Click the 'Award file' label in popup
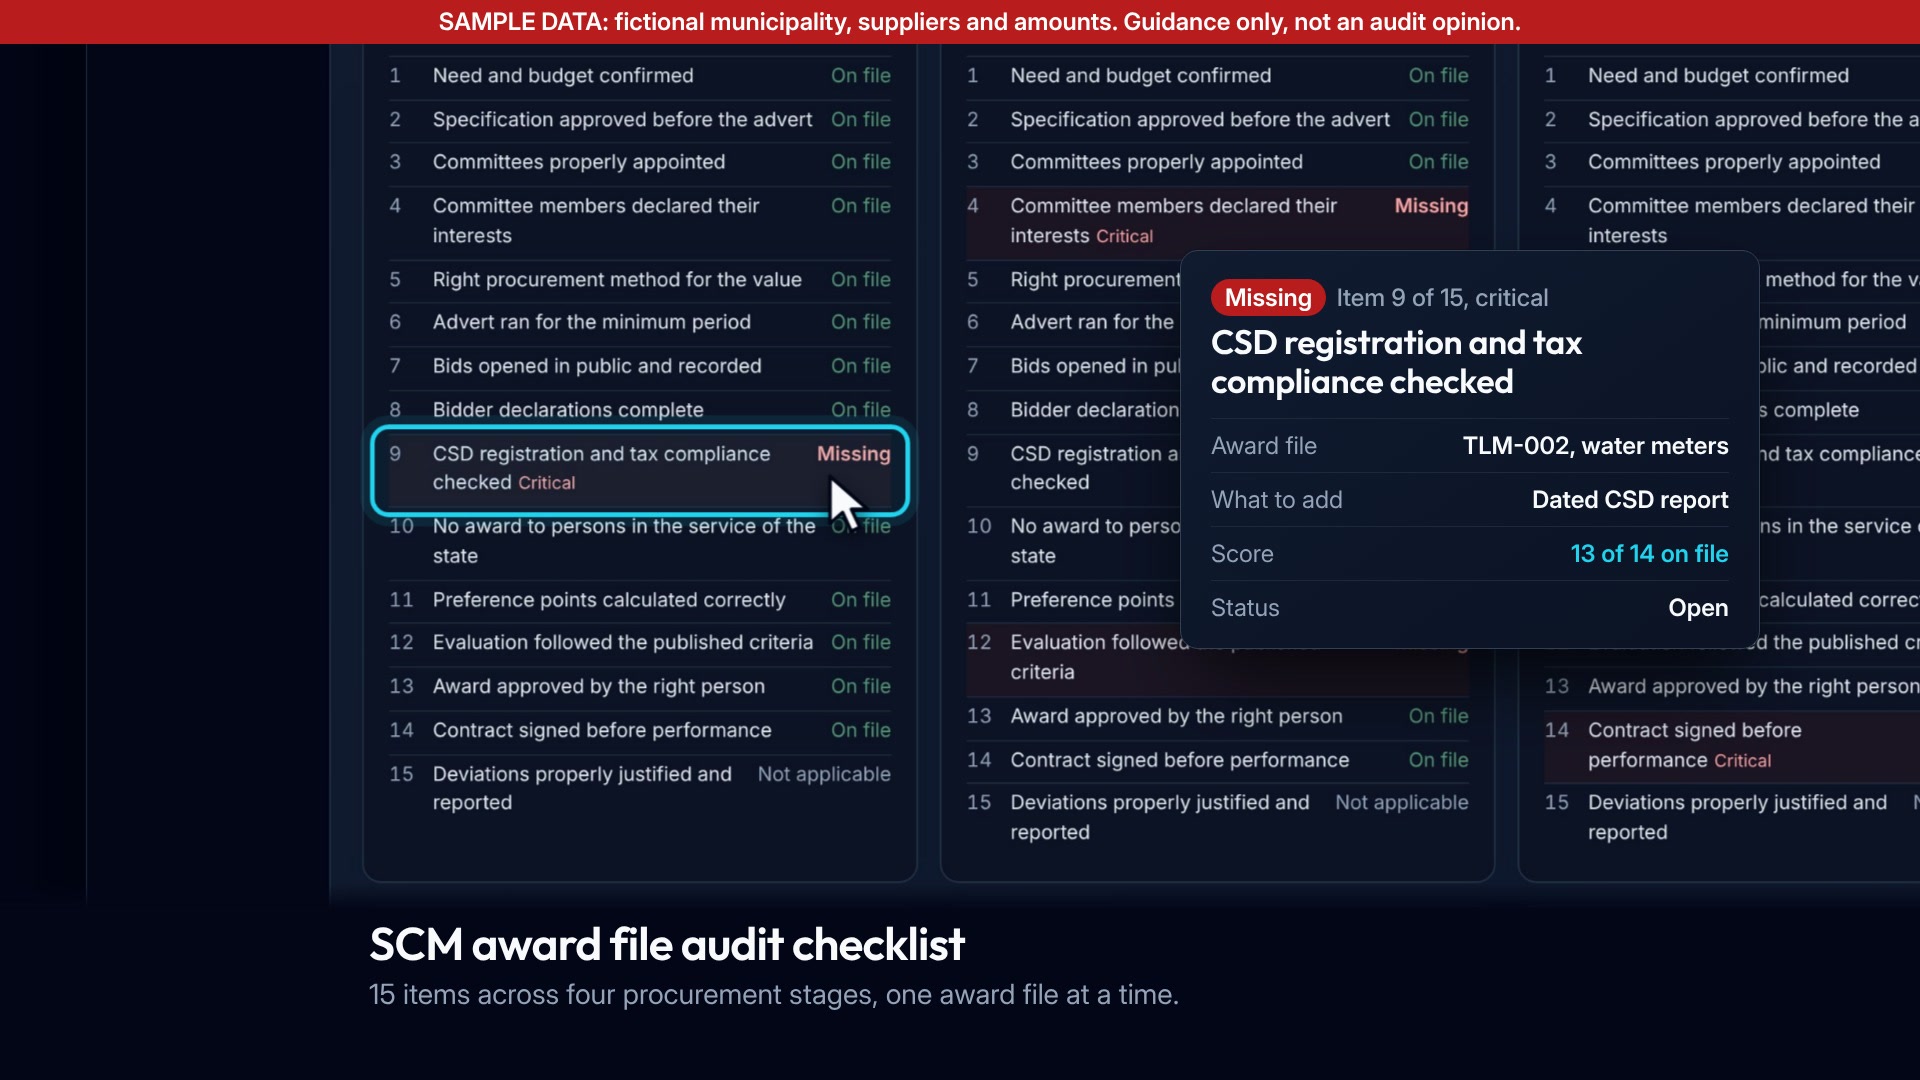 1263,446
